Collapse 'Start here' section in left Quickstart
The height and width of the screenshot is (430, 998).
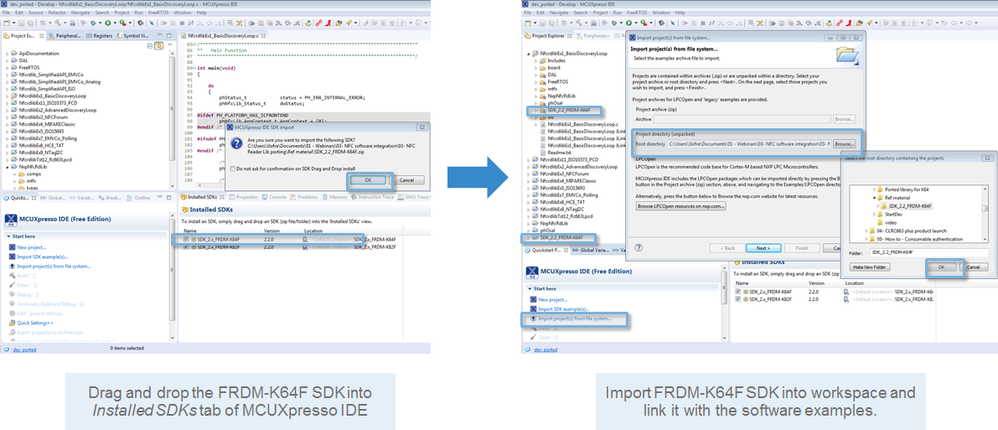(8, 237)
